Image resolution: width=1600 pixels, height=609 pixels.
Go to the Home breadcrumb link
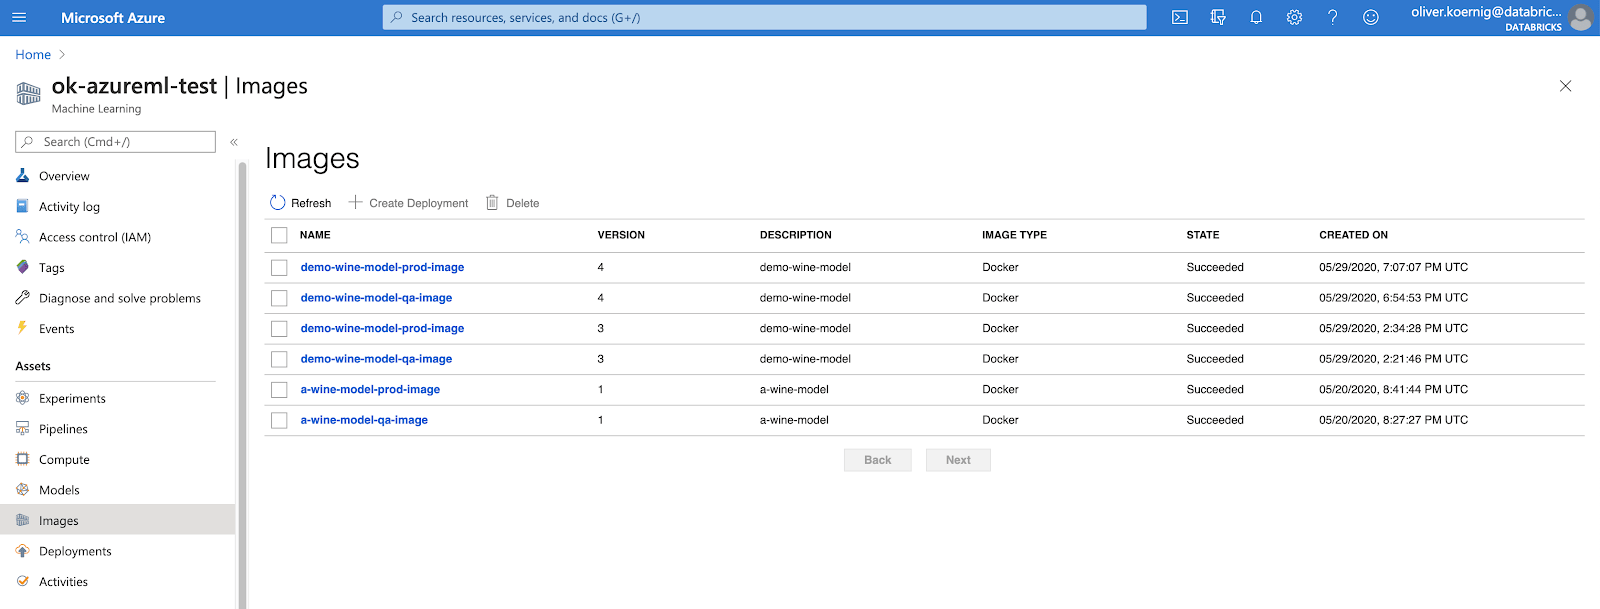(x=33, y=55)
